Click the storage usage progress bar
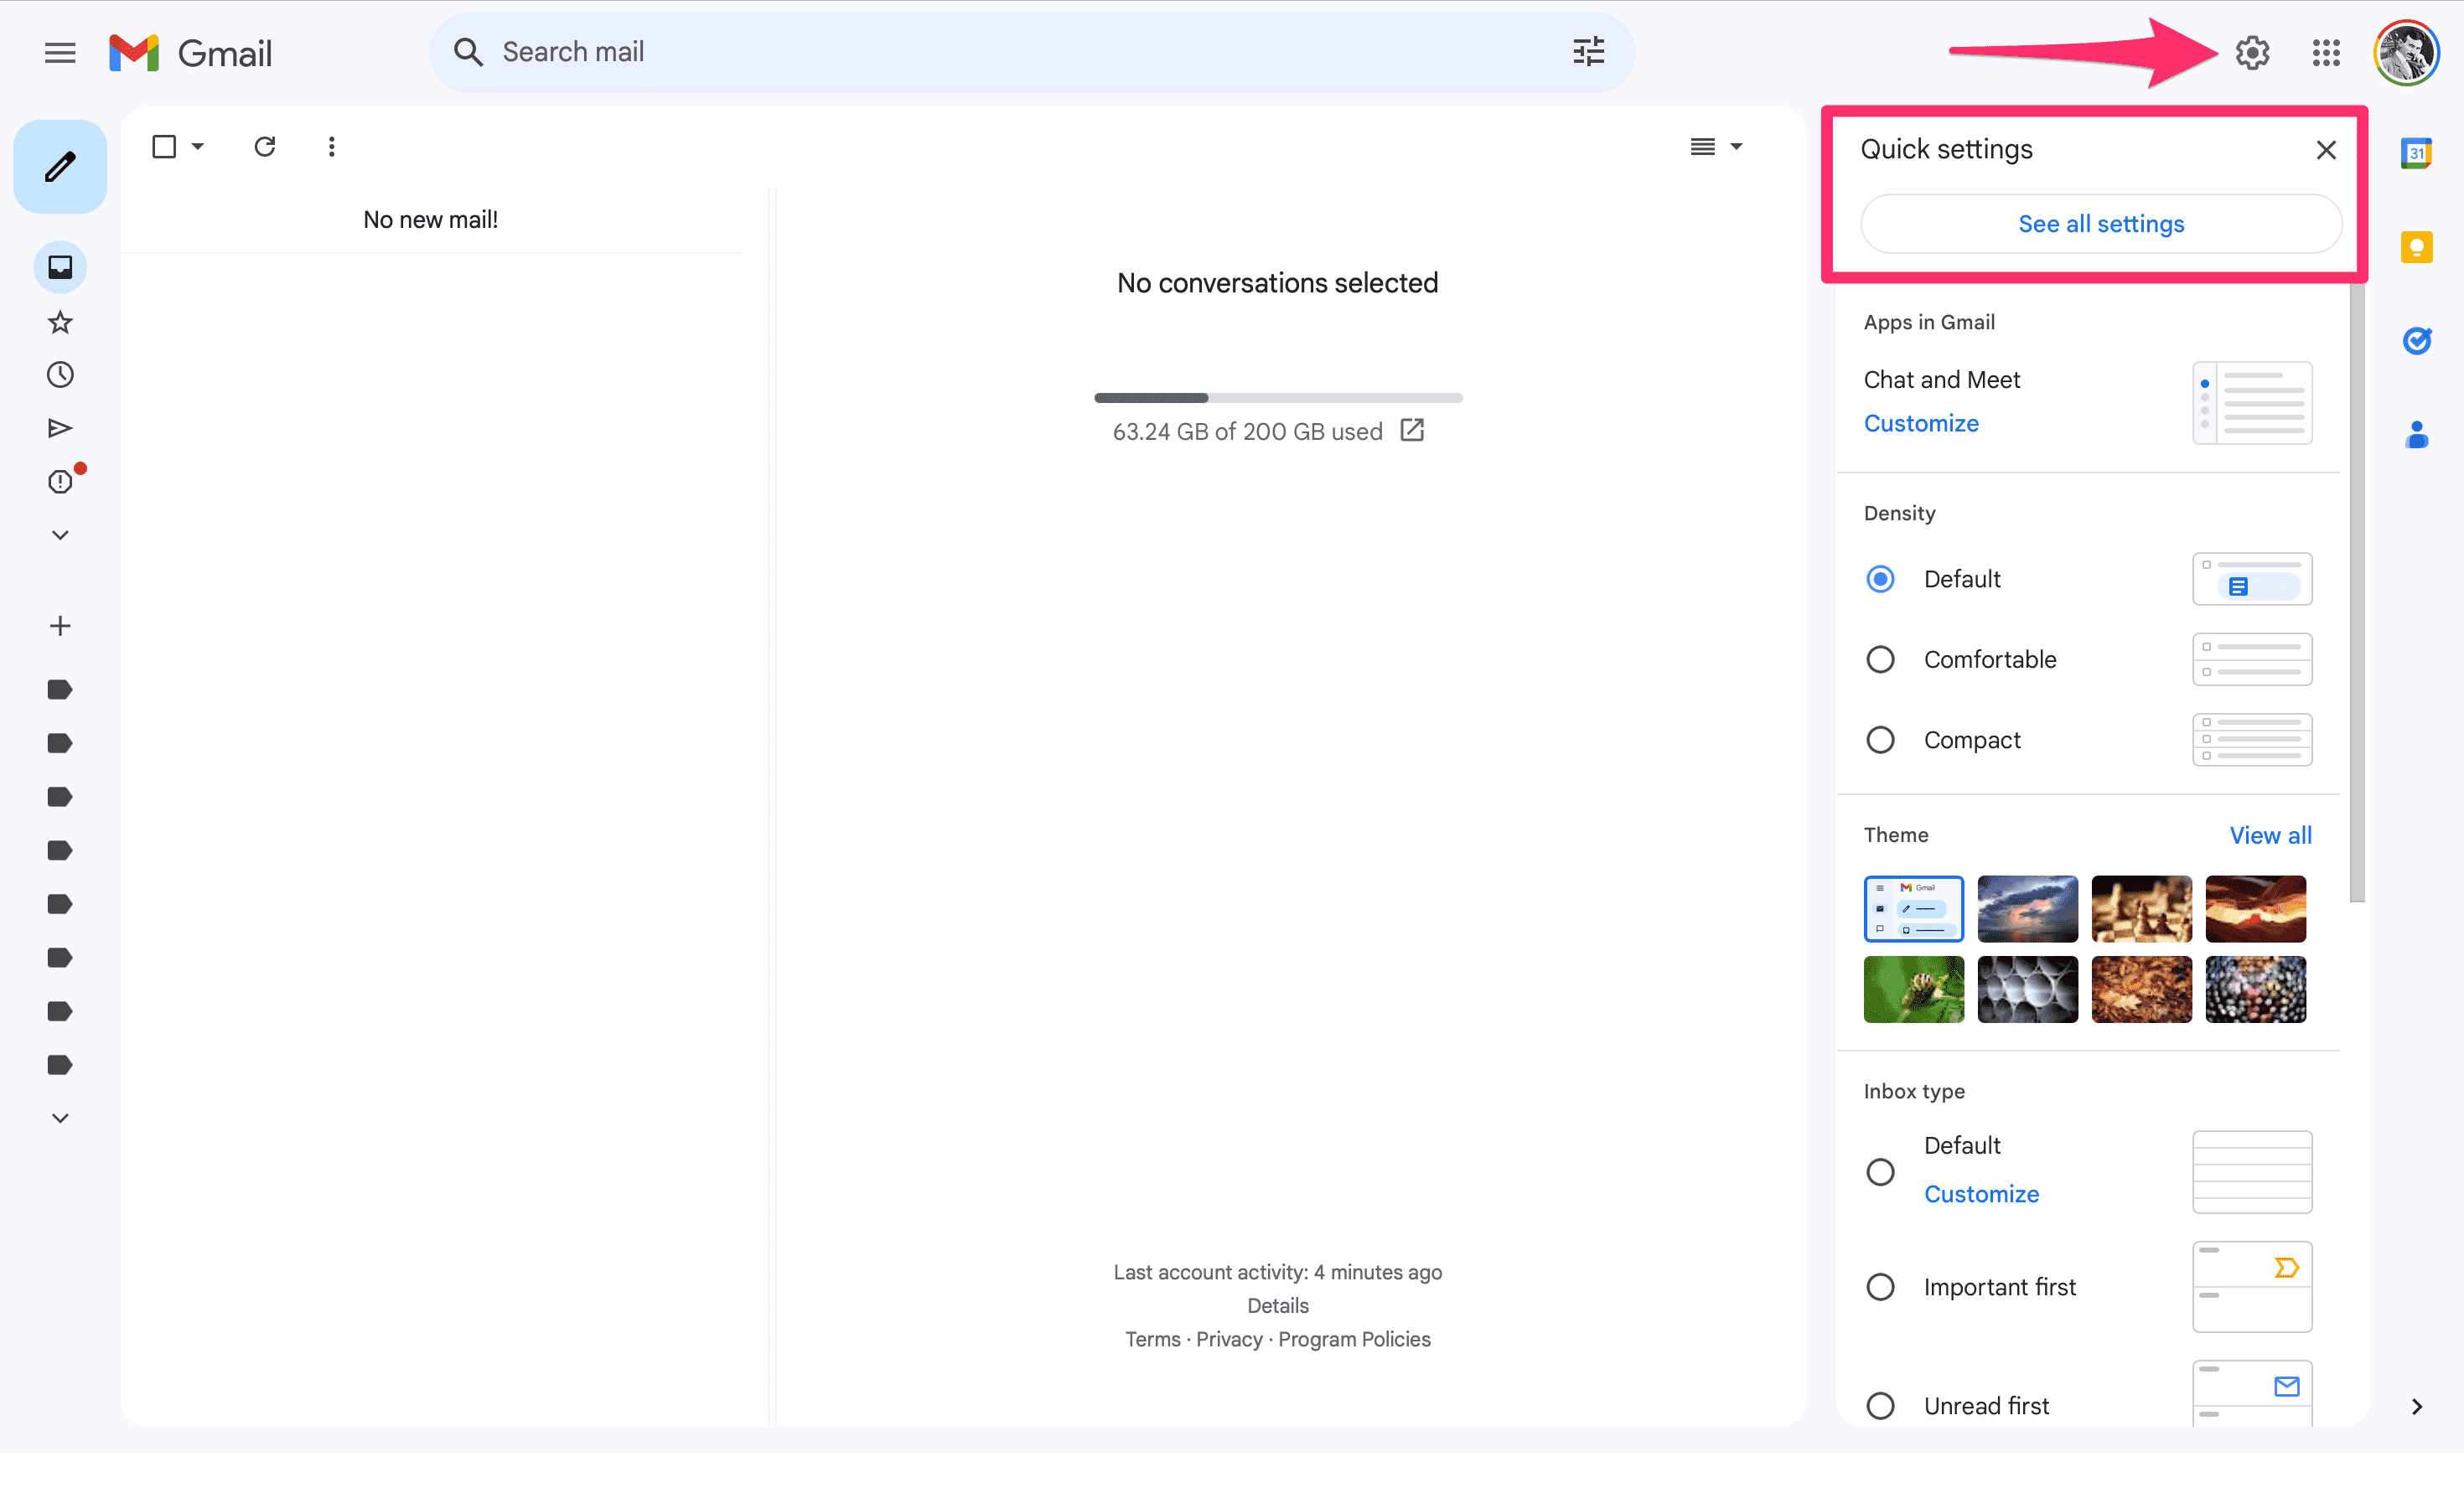The width and height of the screenshot is (2464, 1488). 1278,397
